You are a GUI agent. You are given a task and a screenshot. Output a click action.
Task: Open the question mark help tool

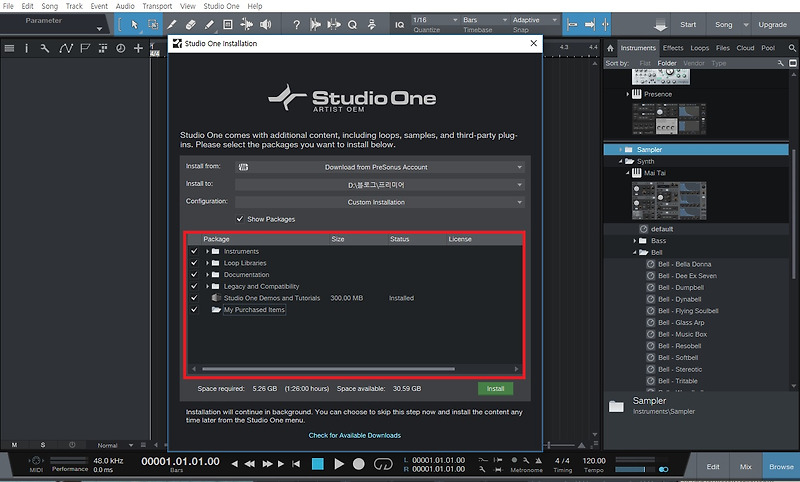point(296,24)
